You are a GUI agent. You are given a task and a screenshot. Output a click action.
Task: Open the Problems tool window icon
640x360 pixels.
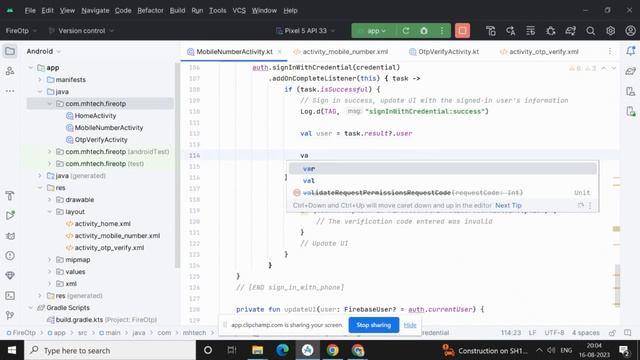(x=10, y=256)
